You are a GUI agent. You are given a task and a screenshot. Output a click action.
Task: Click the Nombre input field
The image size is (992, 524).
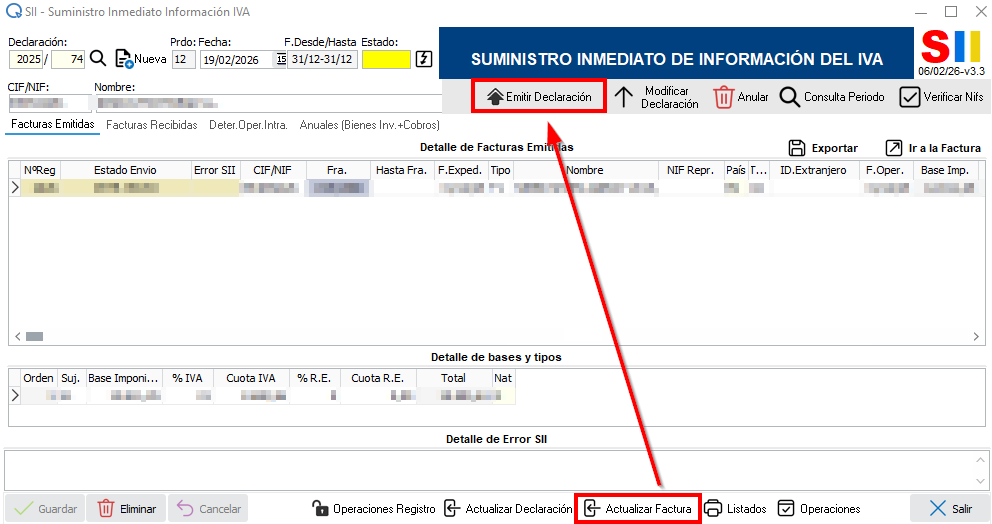pyautogui.click(x=268, y=103)
